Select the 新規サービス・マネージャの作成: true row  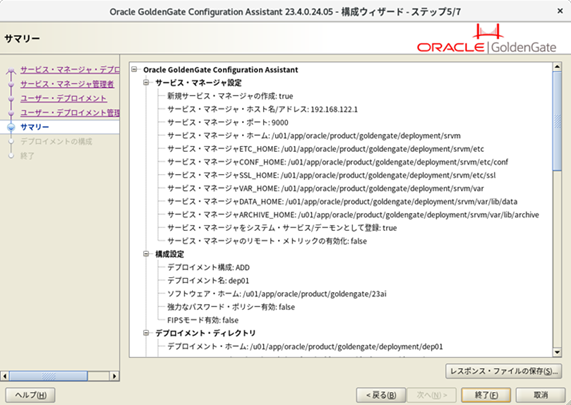click(230, 96)
